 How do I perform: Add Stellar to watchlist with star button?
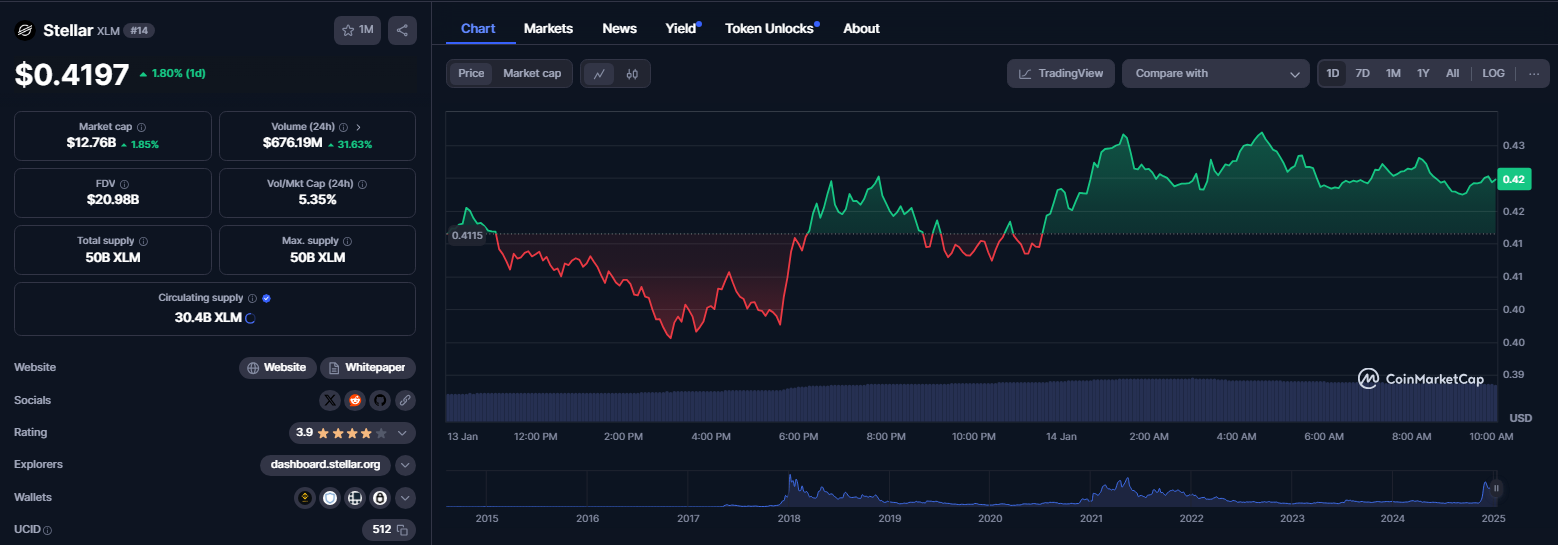(357, 30)
